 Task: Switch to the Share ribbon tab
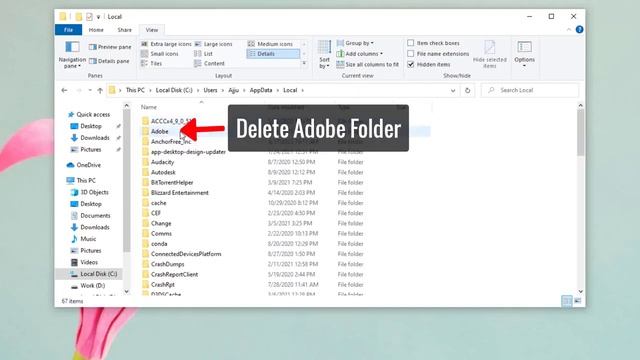click(x=124, y=30)
